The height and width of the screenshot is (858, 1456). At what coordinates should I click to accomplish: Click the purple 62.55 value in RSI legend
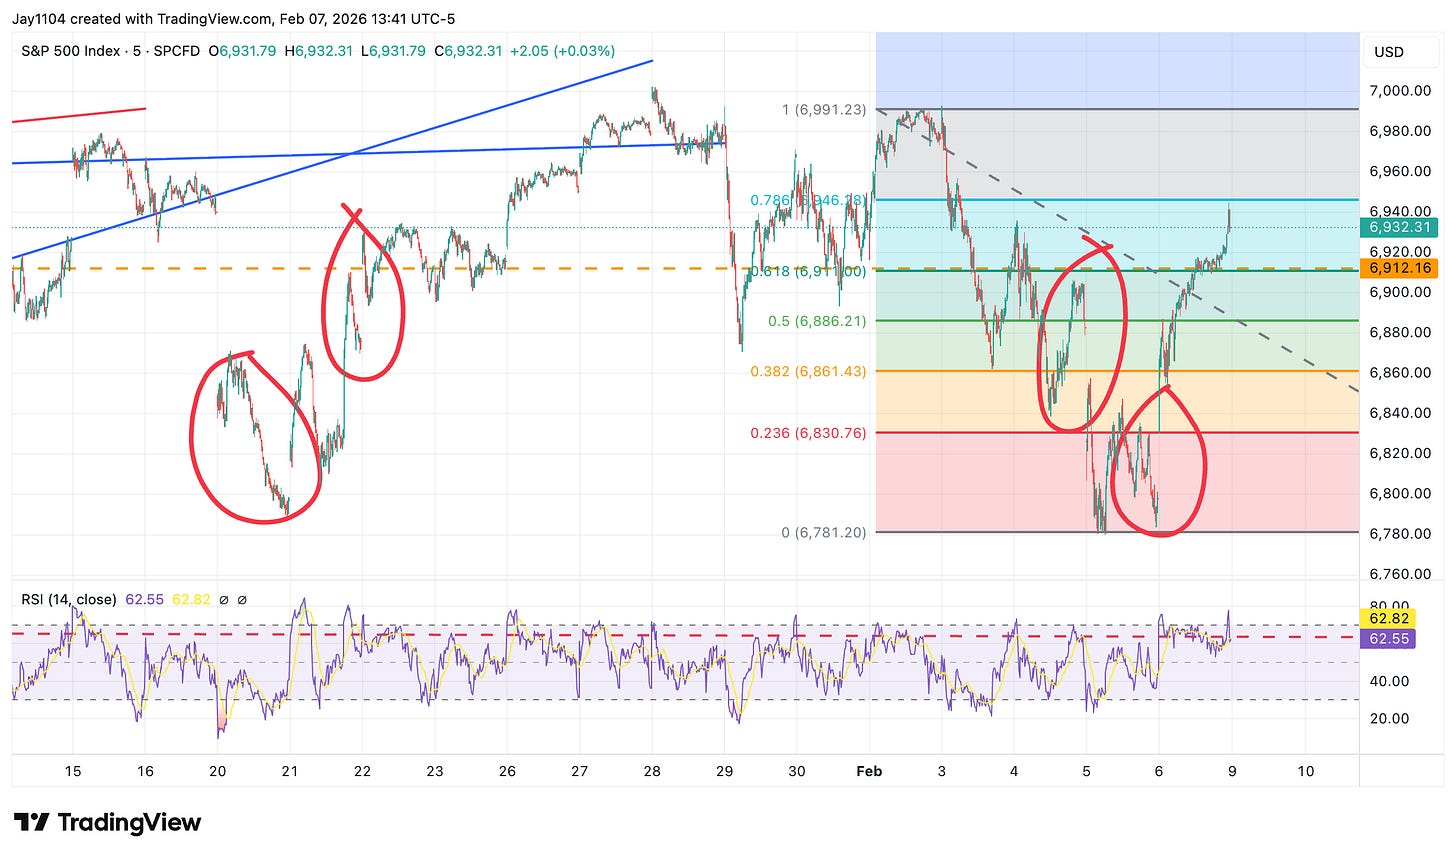click(145, 599)
